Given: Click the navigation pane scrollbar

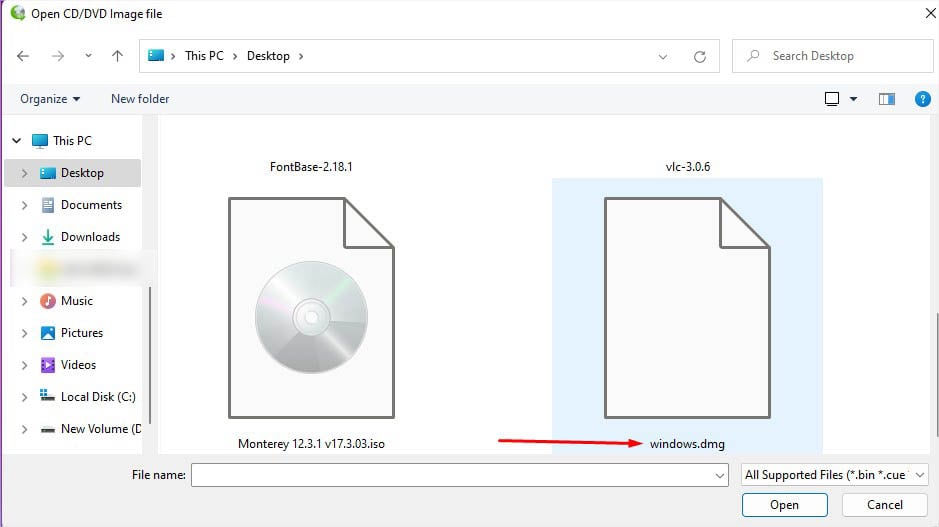Looking at the screenshot, I should click(150, 355).
